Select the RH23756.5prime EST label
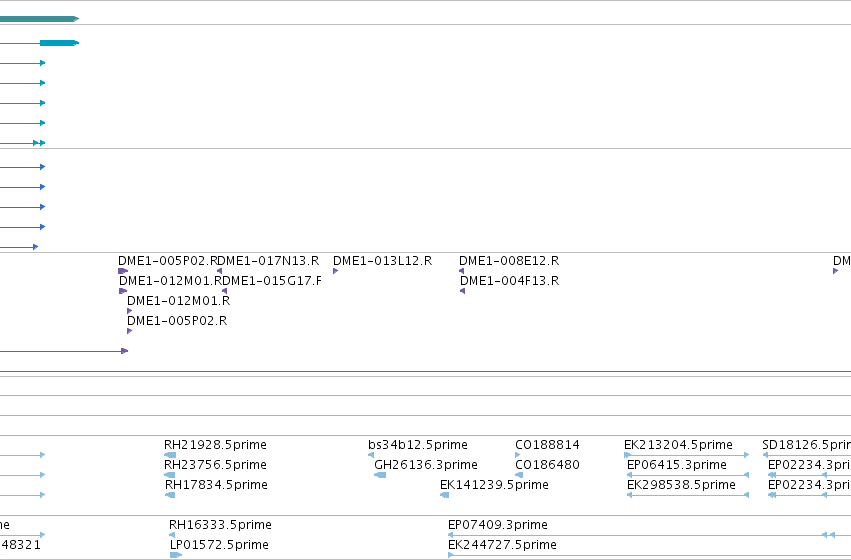The width and height of the screenshot is (851, 560). tap(215, 465)
